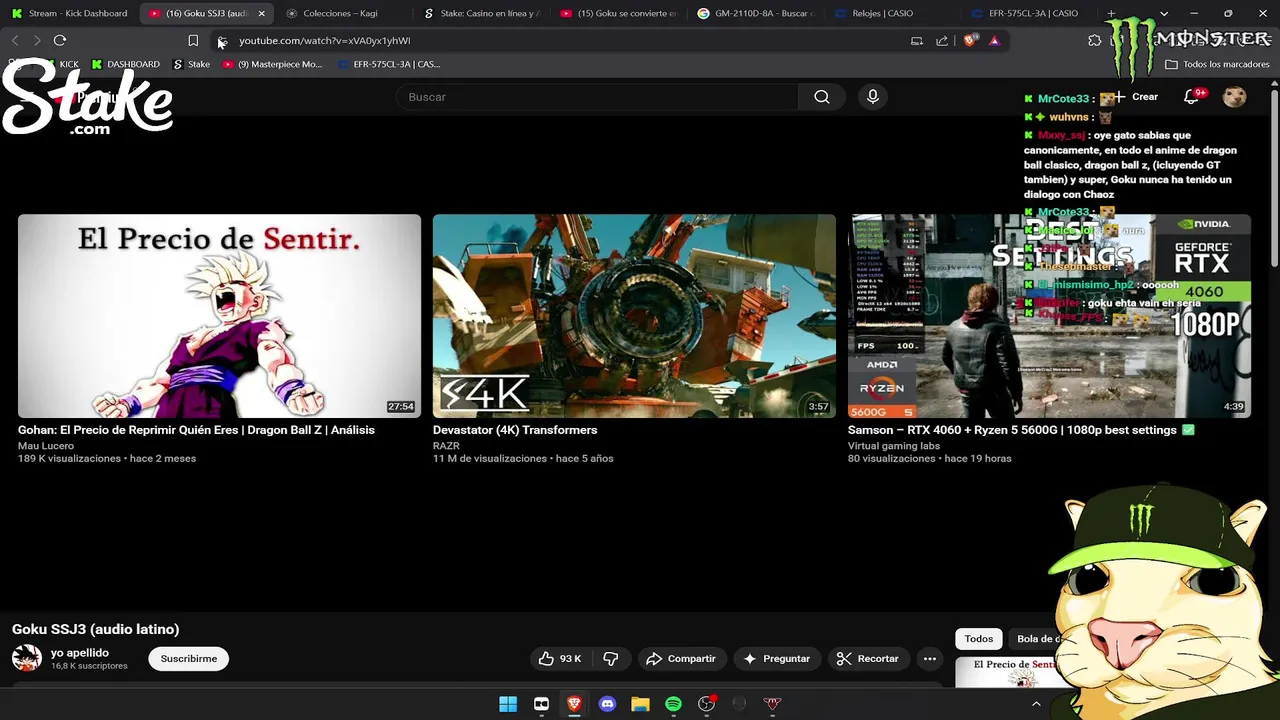Select the Todos filter chip
The height and width of the screenshot is (720, 1280).
pos(978,639)
